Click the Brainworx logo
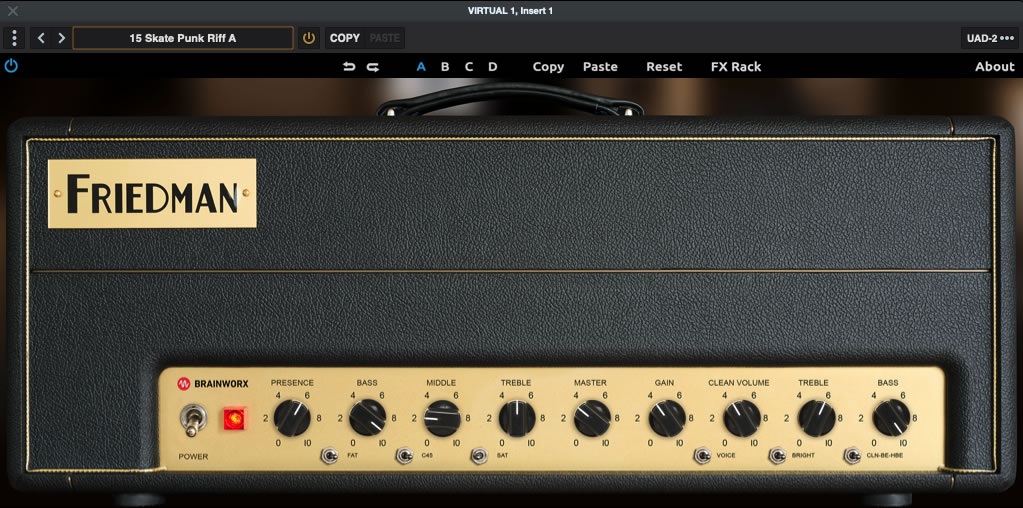The height and width of the screenshot is (508, 1023). coord(213,383)
